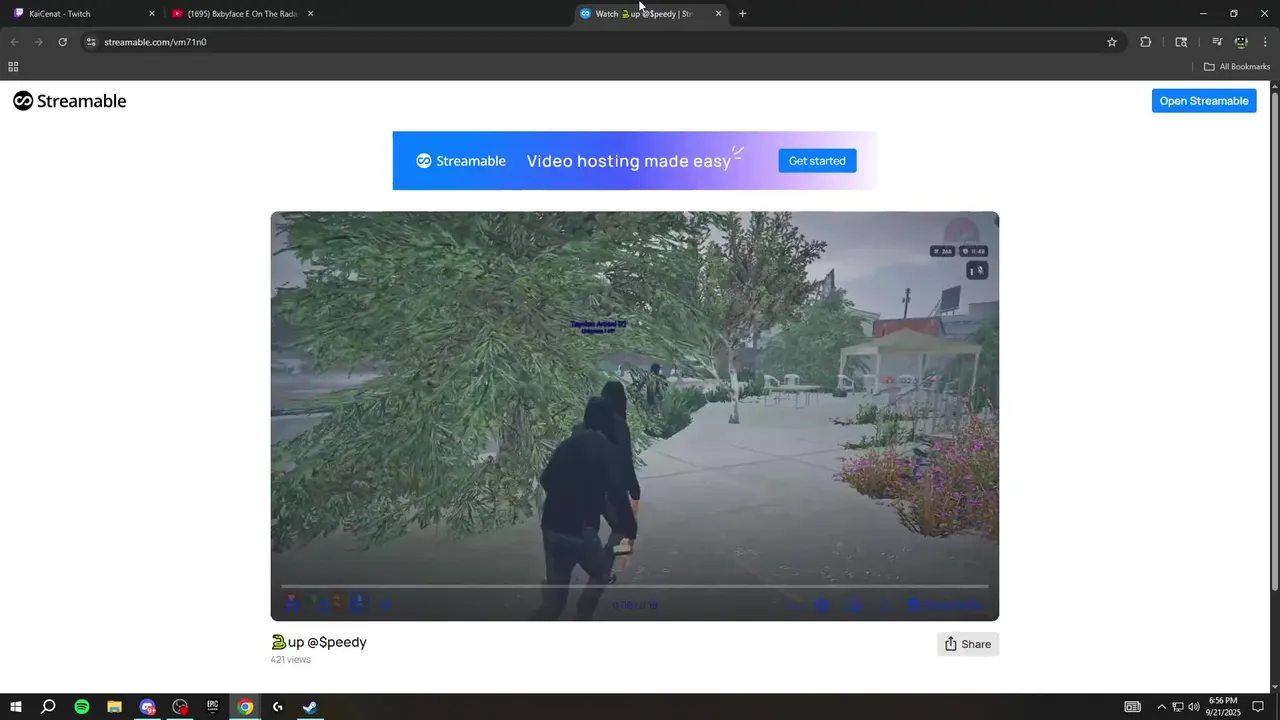Close the Streamable tab
The height and width of the screenshot is (720, 1280).
[x=718, y=14]
